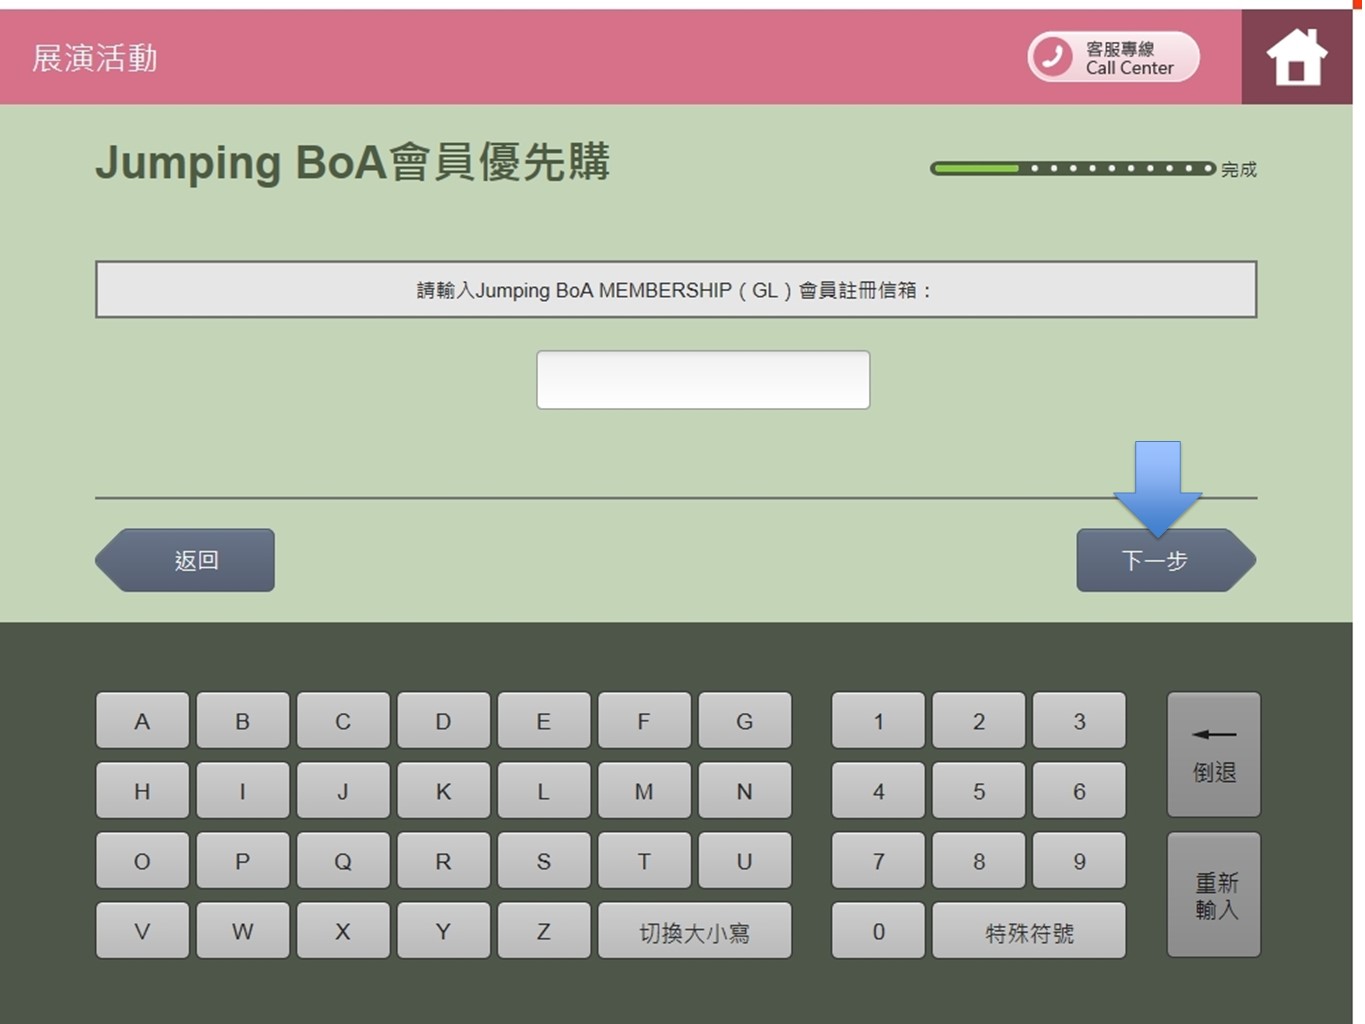This screenshot has height=1024, width=1365.
Task: Tap the number 7 key
Action: 878,861
